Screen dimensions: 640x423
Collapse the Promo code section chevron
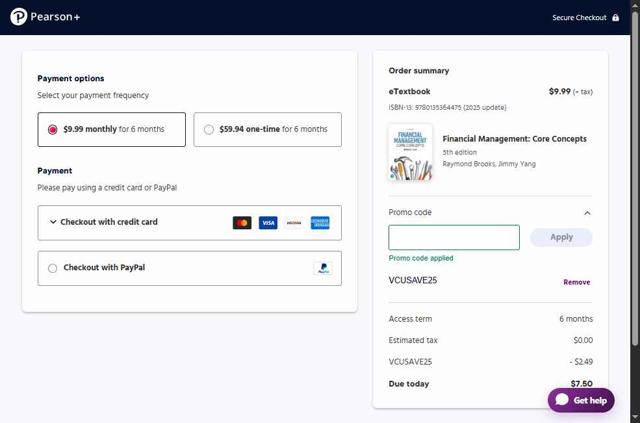click(587, 213)
